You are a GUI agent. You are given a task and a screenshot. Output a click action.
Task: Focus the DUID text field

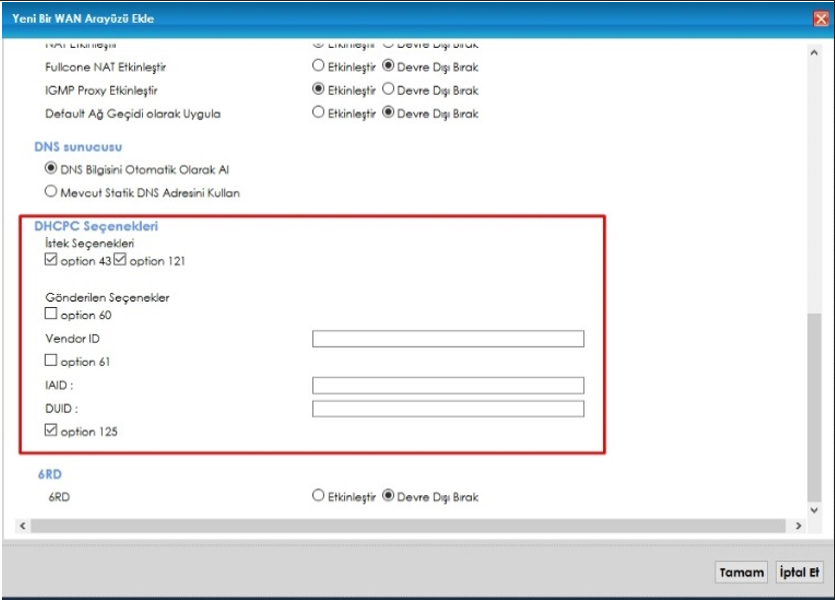pos(448,409)
